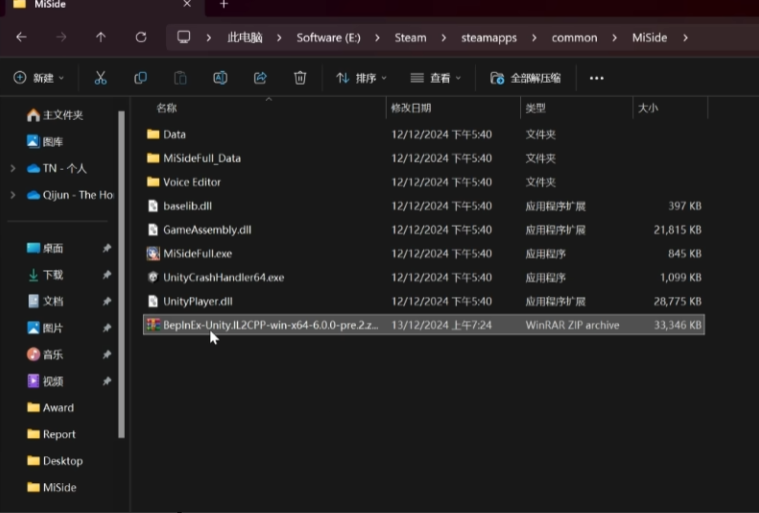Viewport: 759px width, 513px height.
Task: Click the monitor icon in address bar
Action: tap(183, 37)
